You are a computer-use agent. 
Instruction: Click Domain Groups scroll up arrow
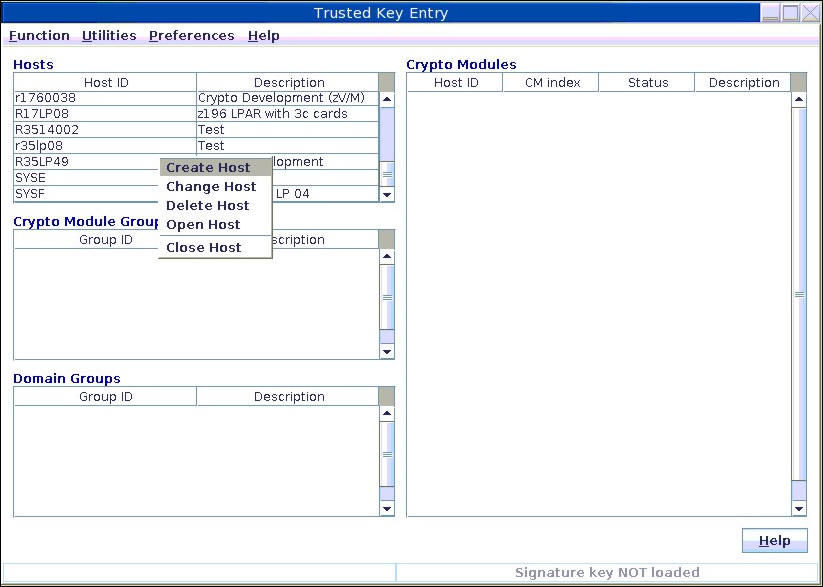pyautogui.click(x=387, y=413)
